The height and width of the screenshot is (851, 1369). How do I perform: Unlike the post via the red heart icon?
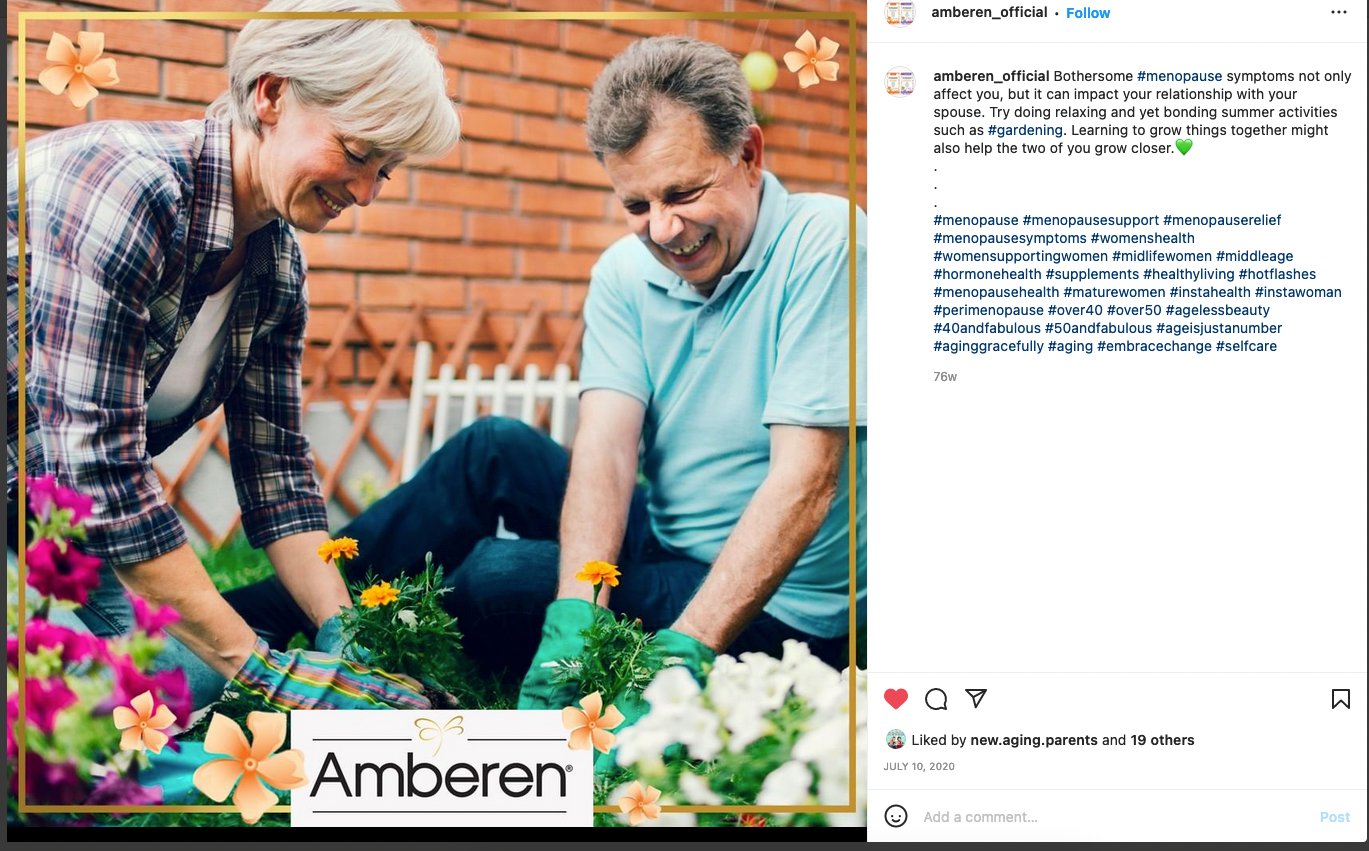tap(896, 699)
